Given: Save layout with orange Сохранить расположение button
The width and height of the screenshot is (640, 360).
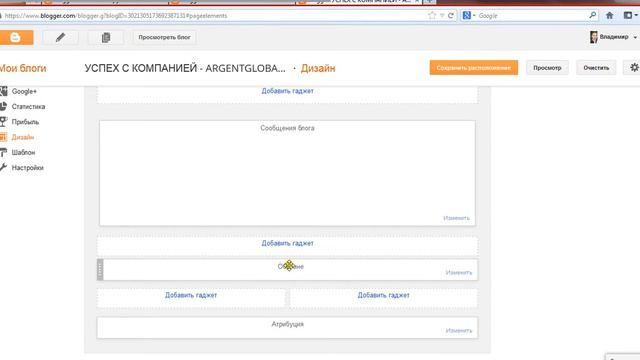Looking at the screenshot, I should pyautogui.click(x=473, y=68).
